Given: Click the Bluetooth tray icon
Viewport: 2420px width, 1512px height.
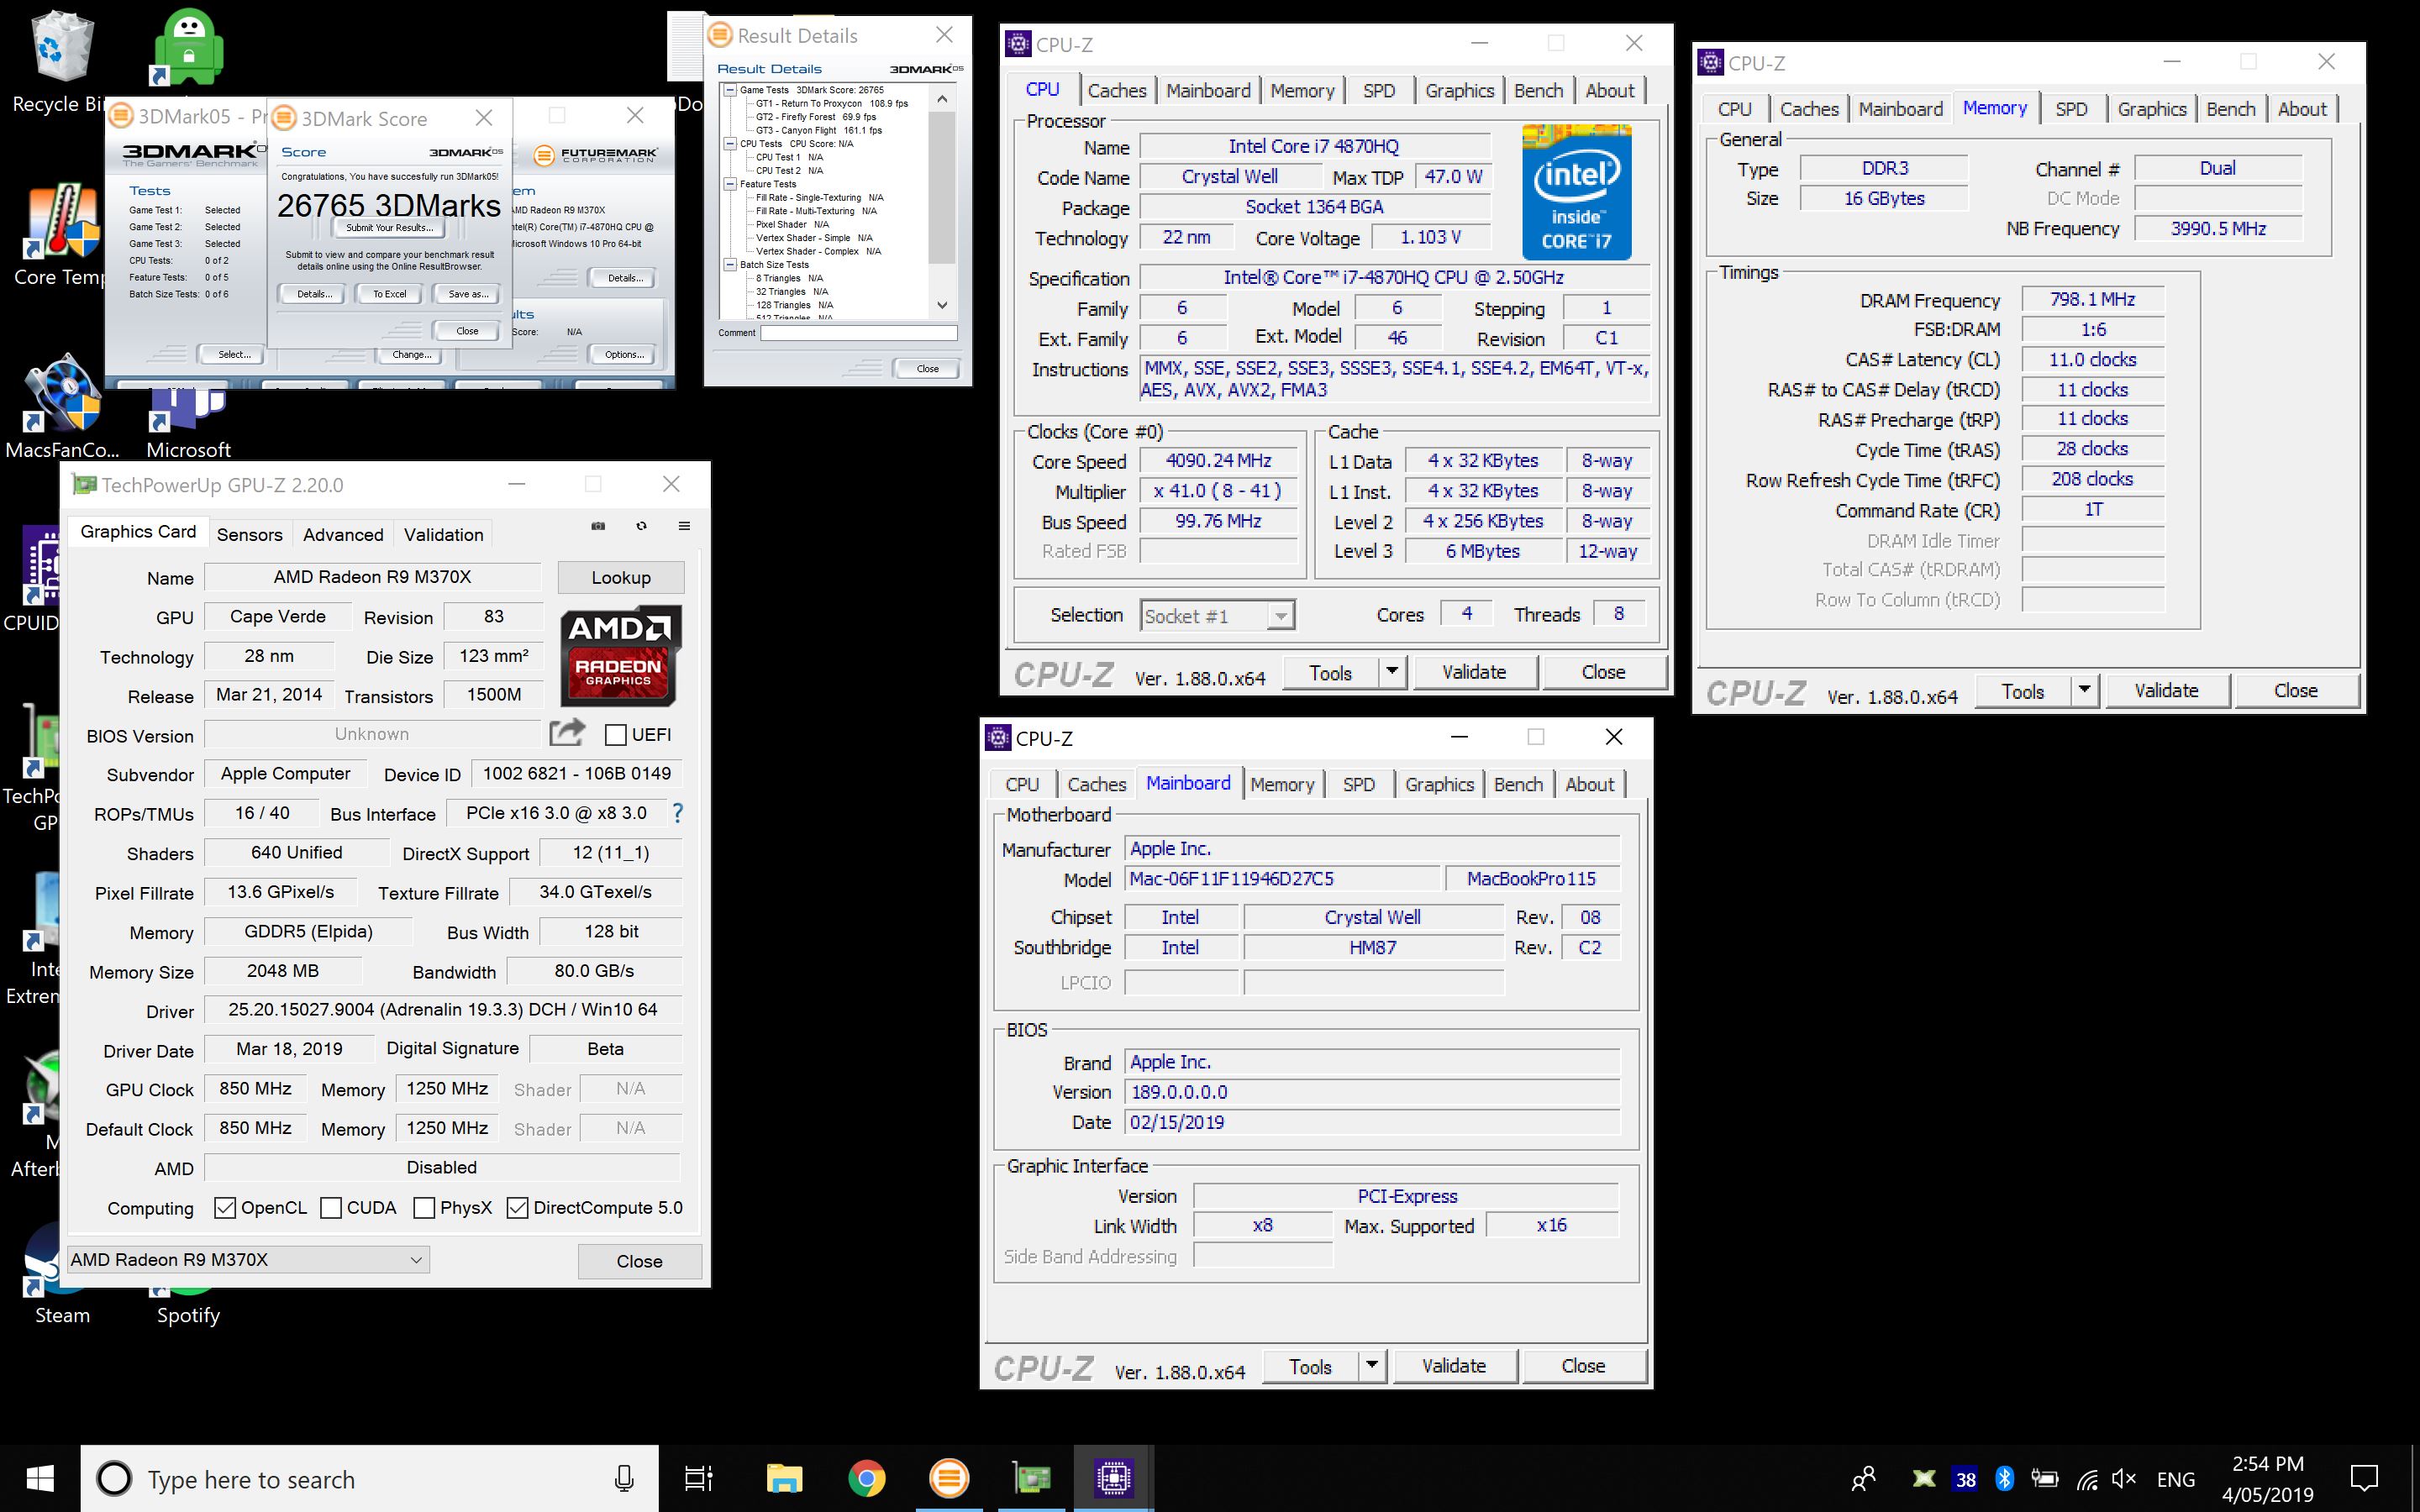Looking at the screenshot, I should tap(2004, 1478).
